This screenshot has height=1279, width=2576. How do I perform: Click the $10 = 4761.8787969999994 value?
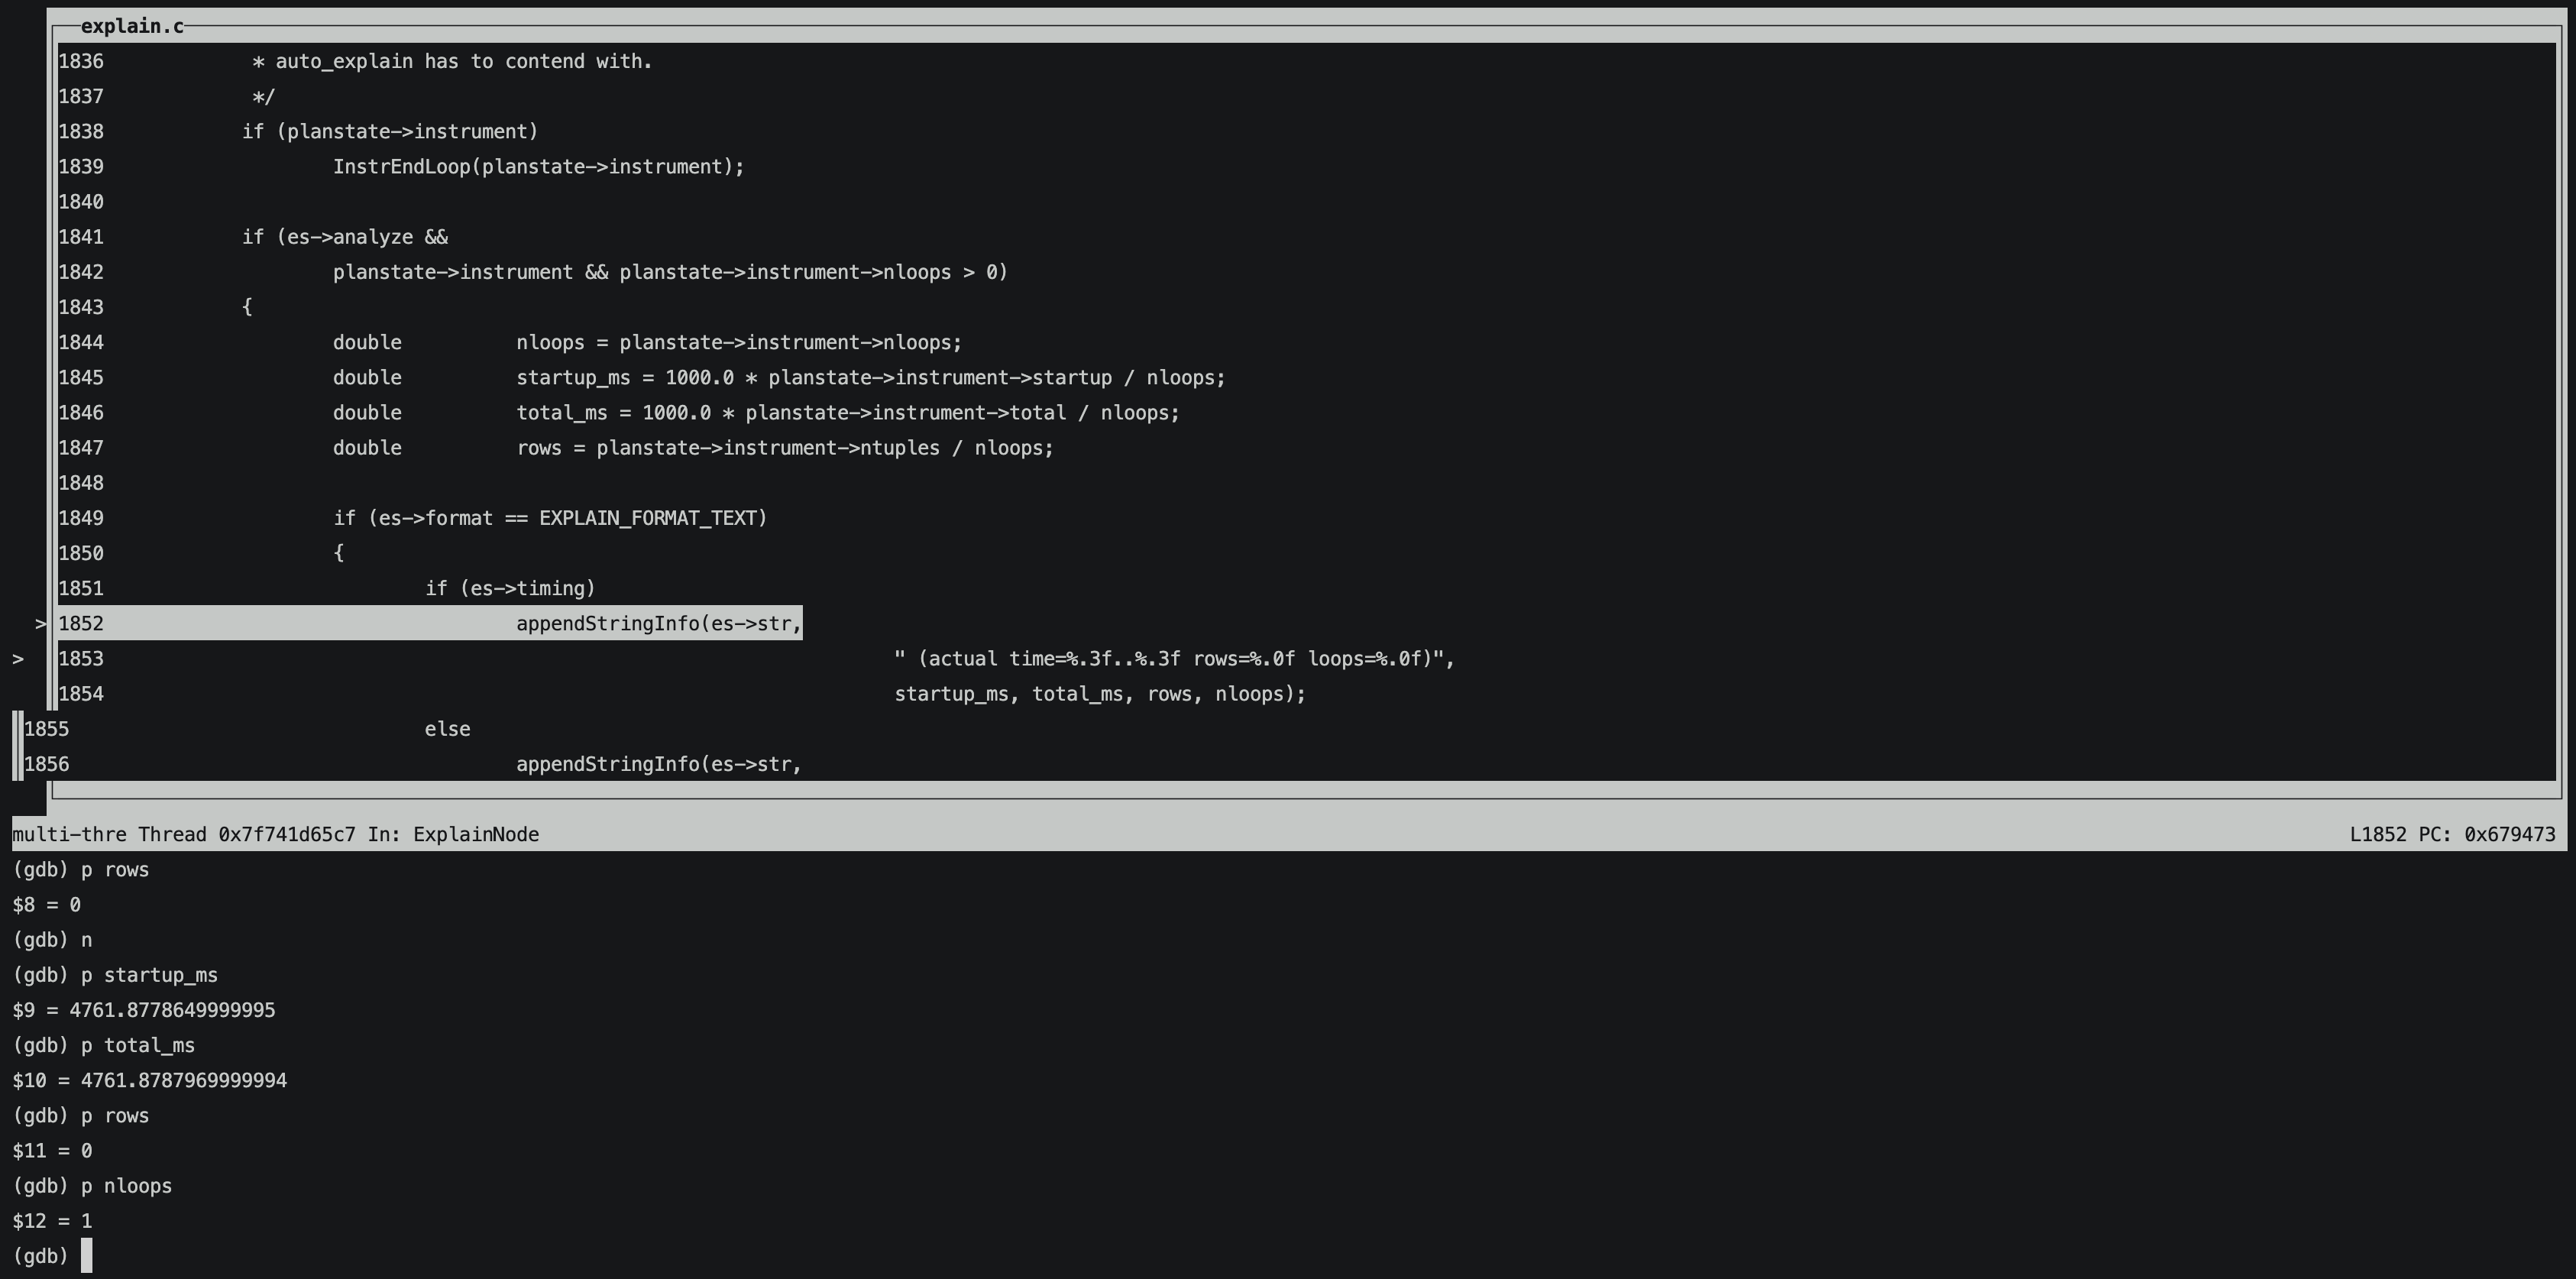[x=150, y=1081]
